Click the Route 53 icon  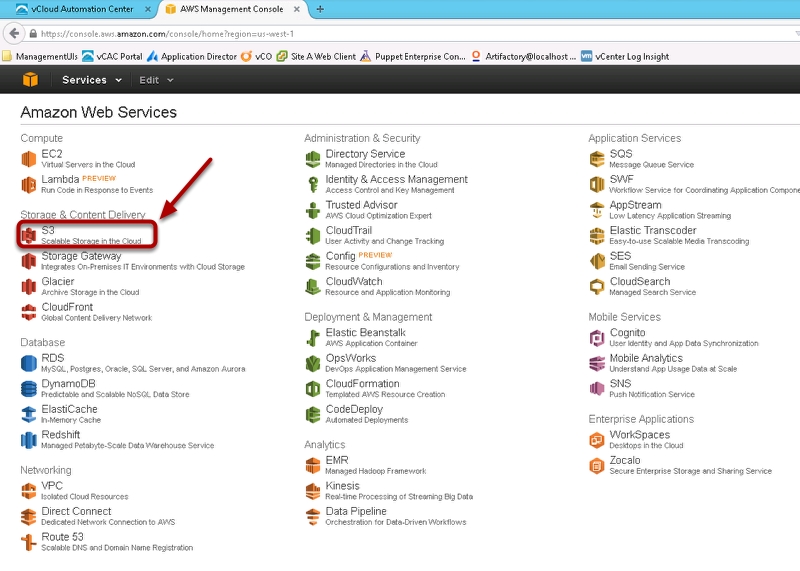click(x=29, y=541)
